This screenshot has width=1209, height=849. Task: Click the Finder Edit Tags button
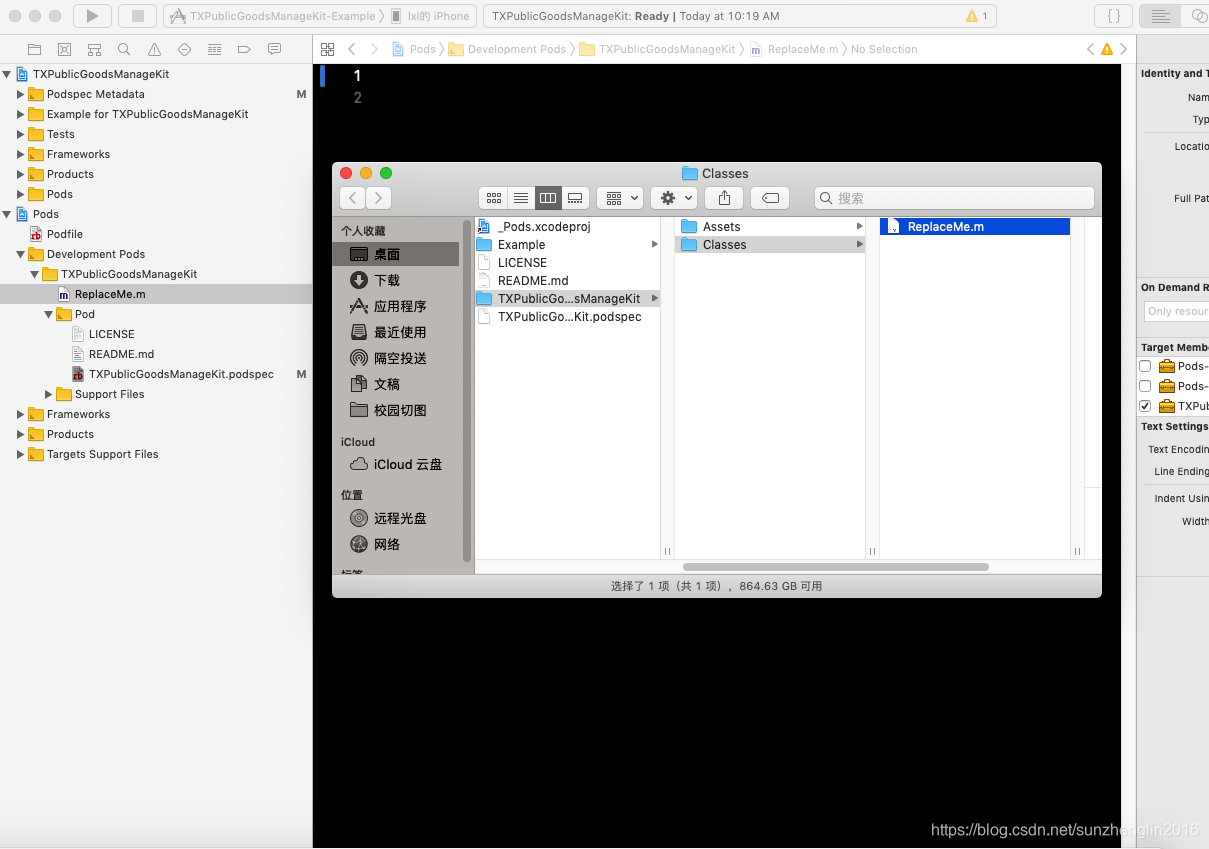(770, 198)
